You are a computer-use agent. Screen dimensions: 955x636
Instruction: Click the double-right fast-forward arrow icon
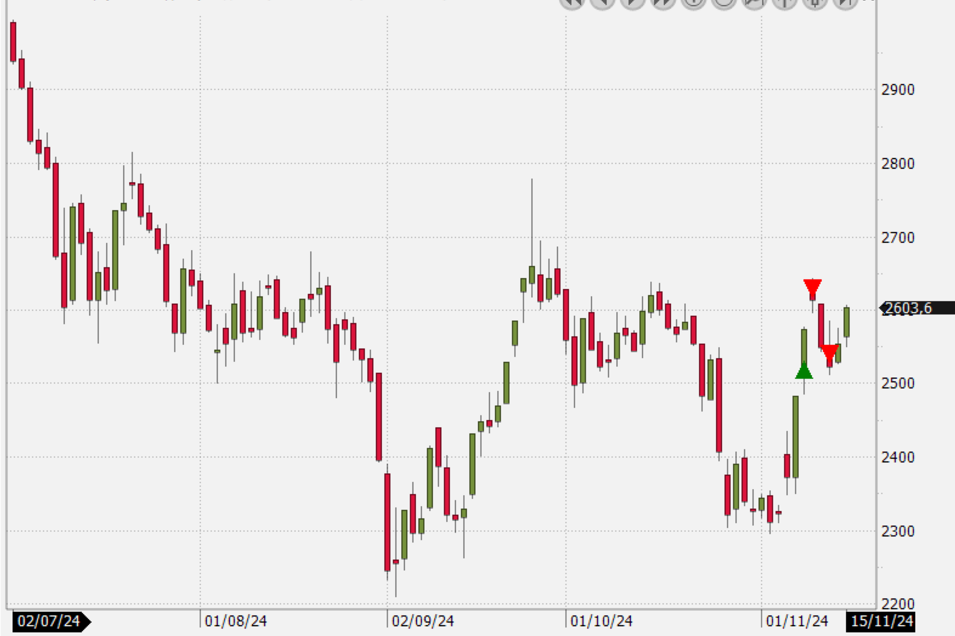(x=663, y=3)
